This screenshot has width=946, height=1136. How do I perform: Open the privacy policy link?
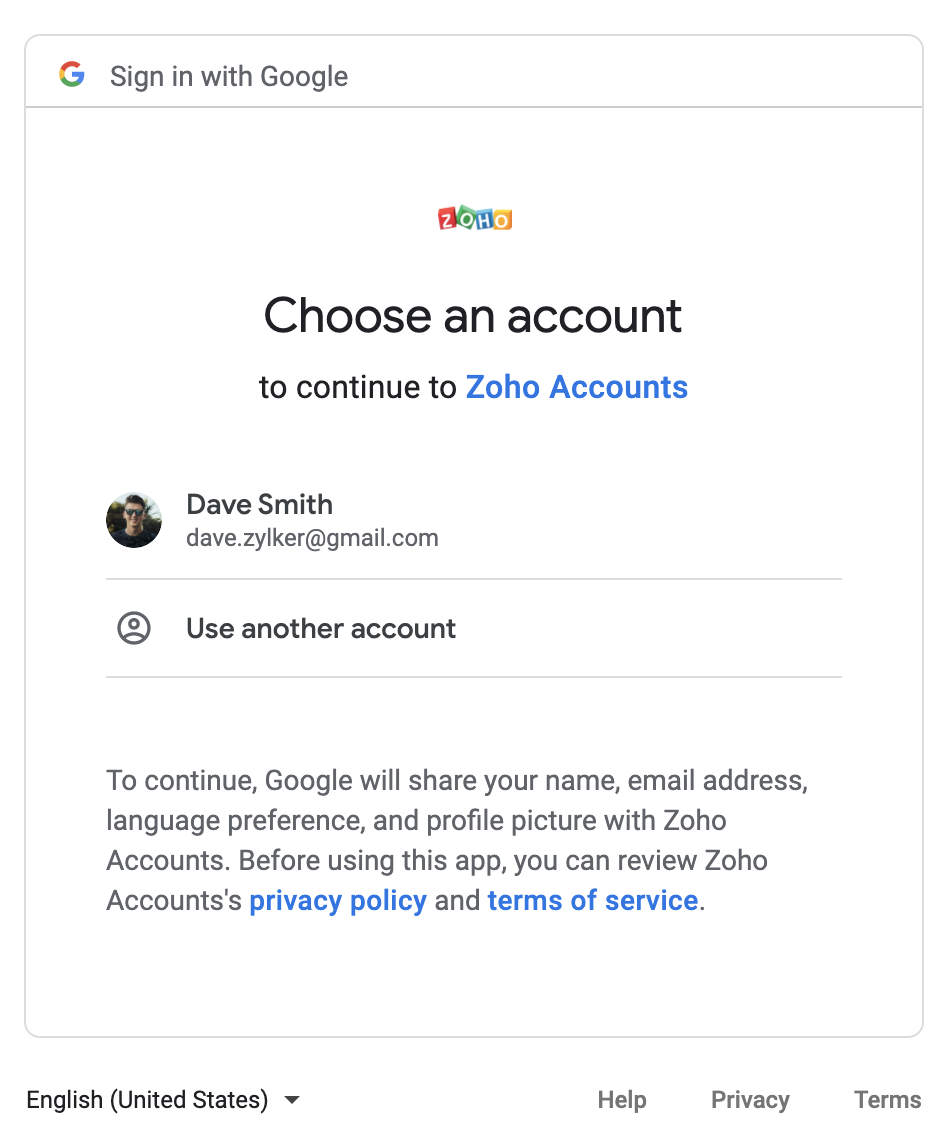coord(338,900)
